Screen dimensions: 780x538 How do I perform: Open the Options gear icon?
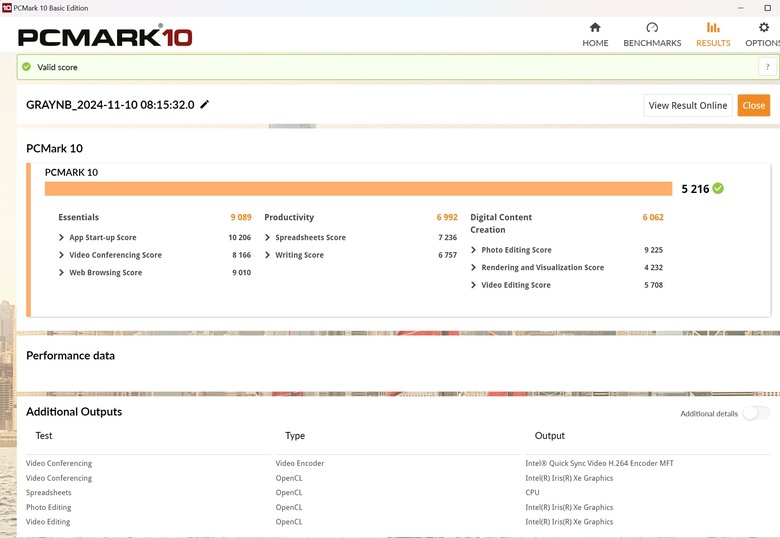pyautogui.click(x=764, y=27)
